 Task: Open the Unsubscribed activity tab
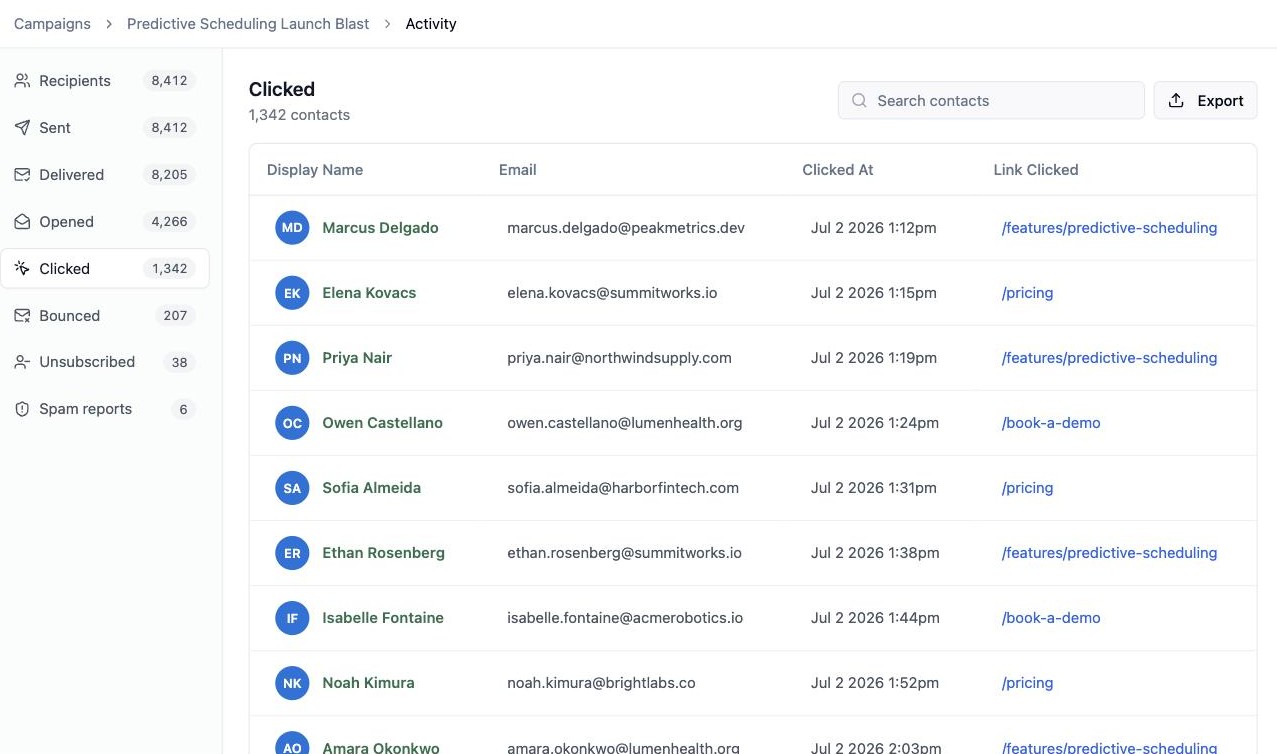coord(105,362)
